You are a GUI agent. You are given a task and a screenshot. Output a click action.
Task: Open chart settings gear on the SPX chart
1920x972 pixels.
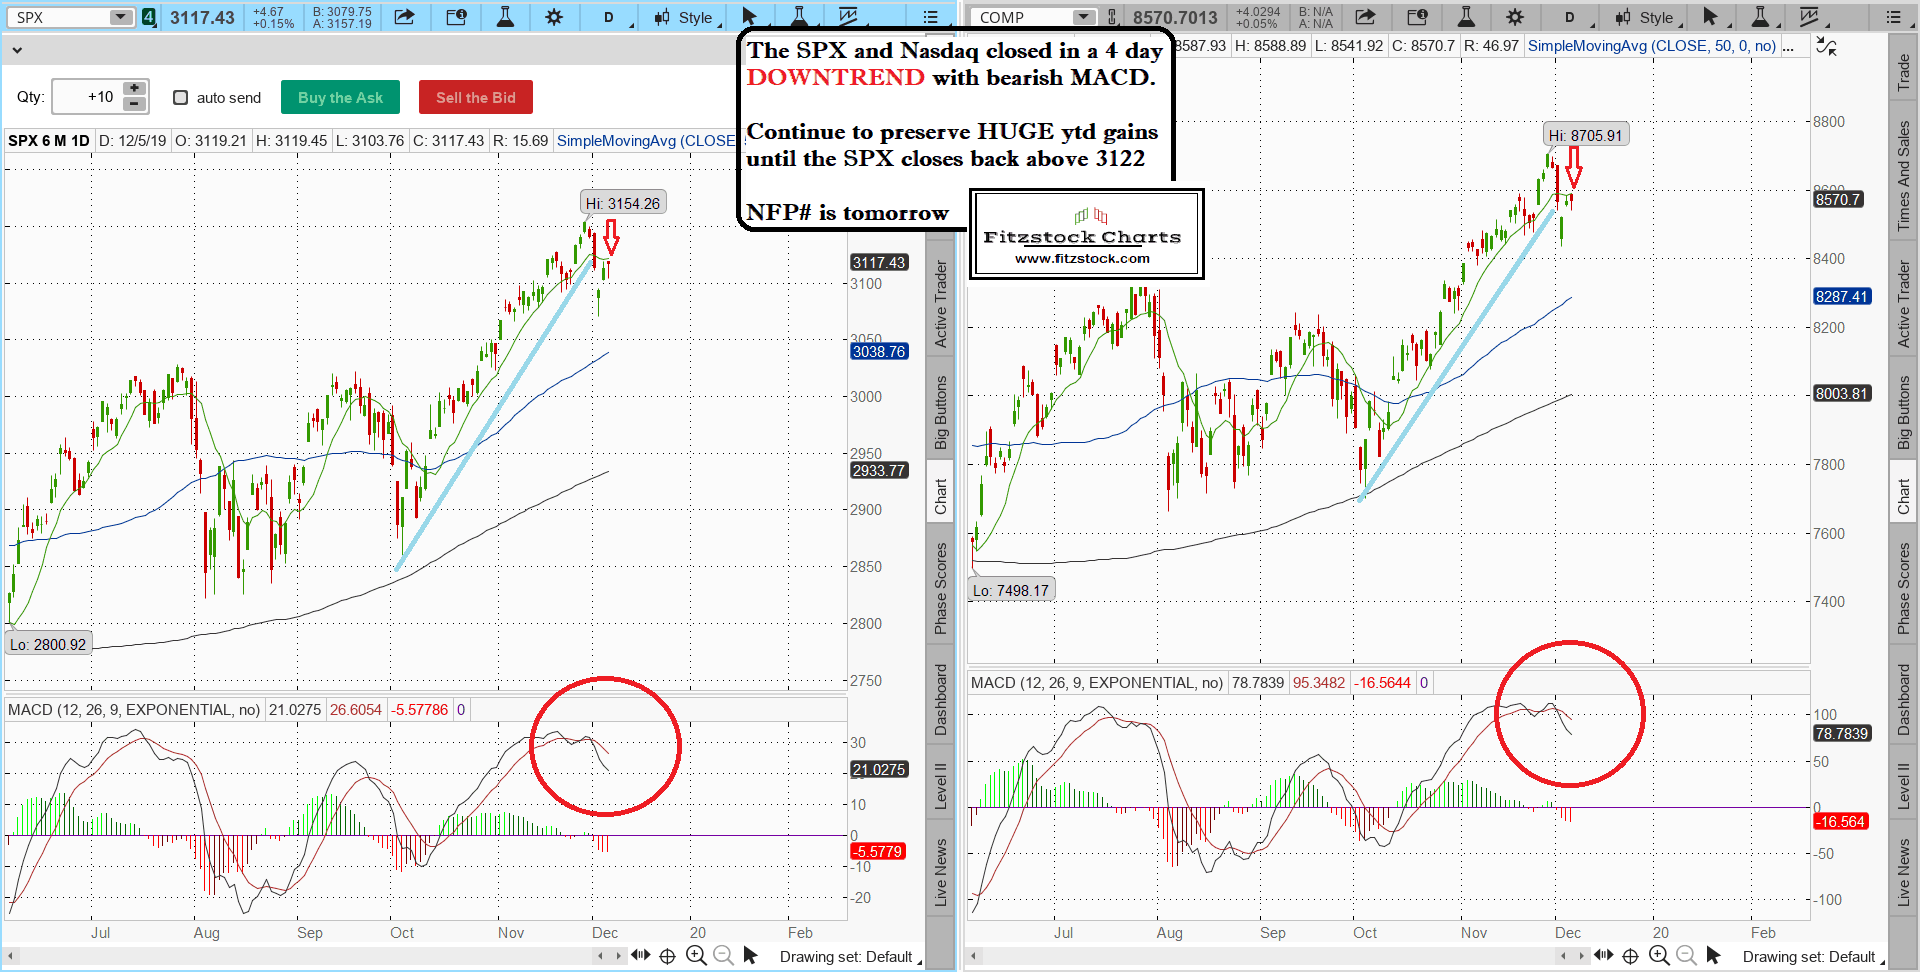coord(554,17)
